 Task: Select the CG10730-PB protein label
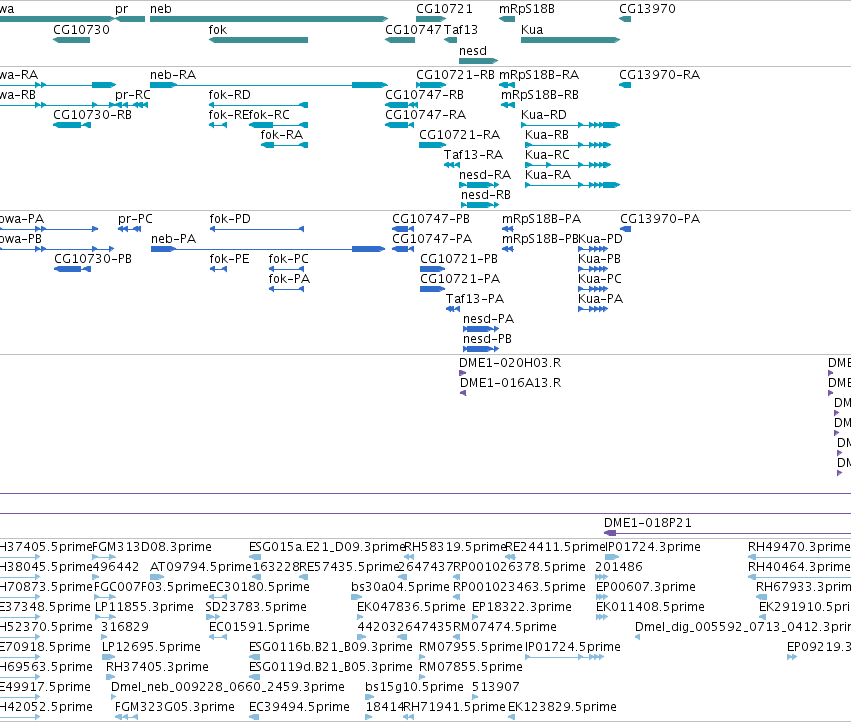(x=93, y=259)
